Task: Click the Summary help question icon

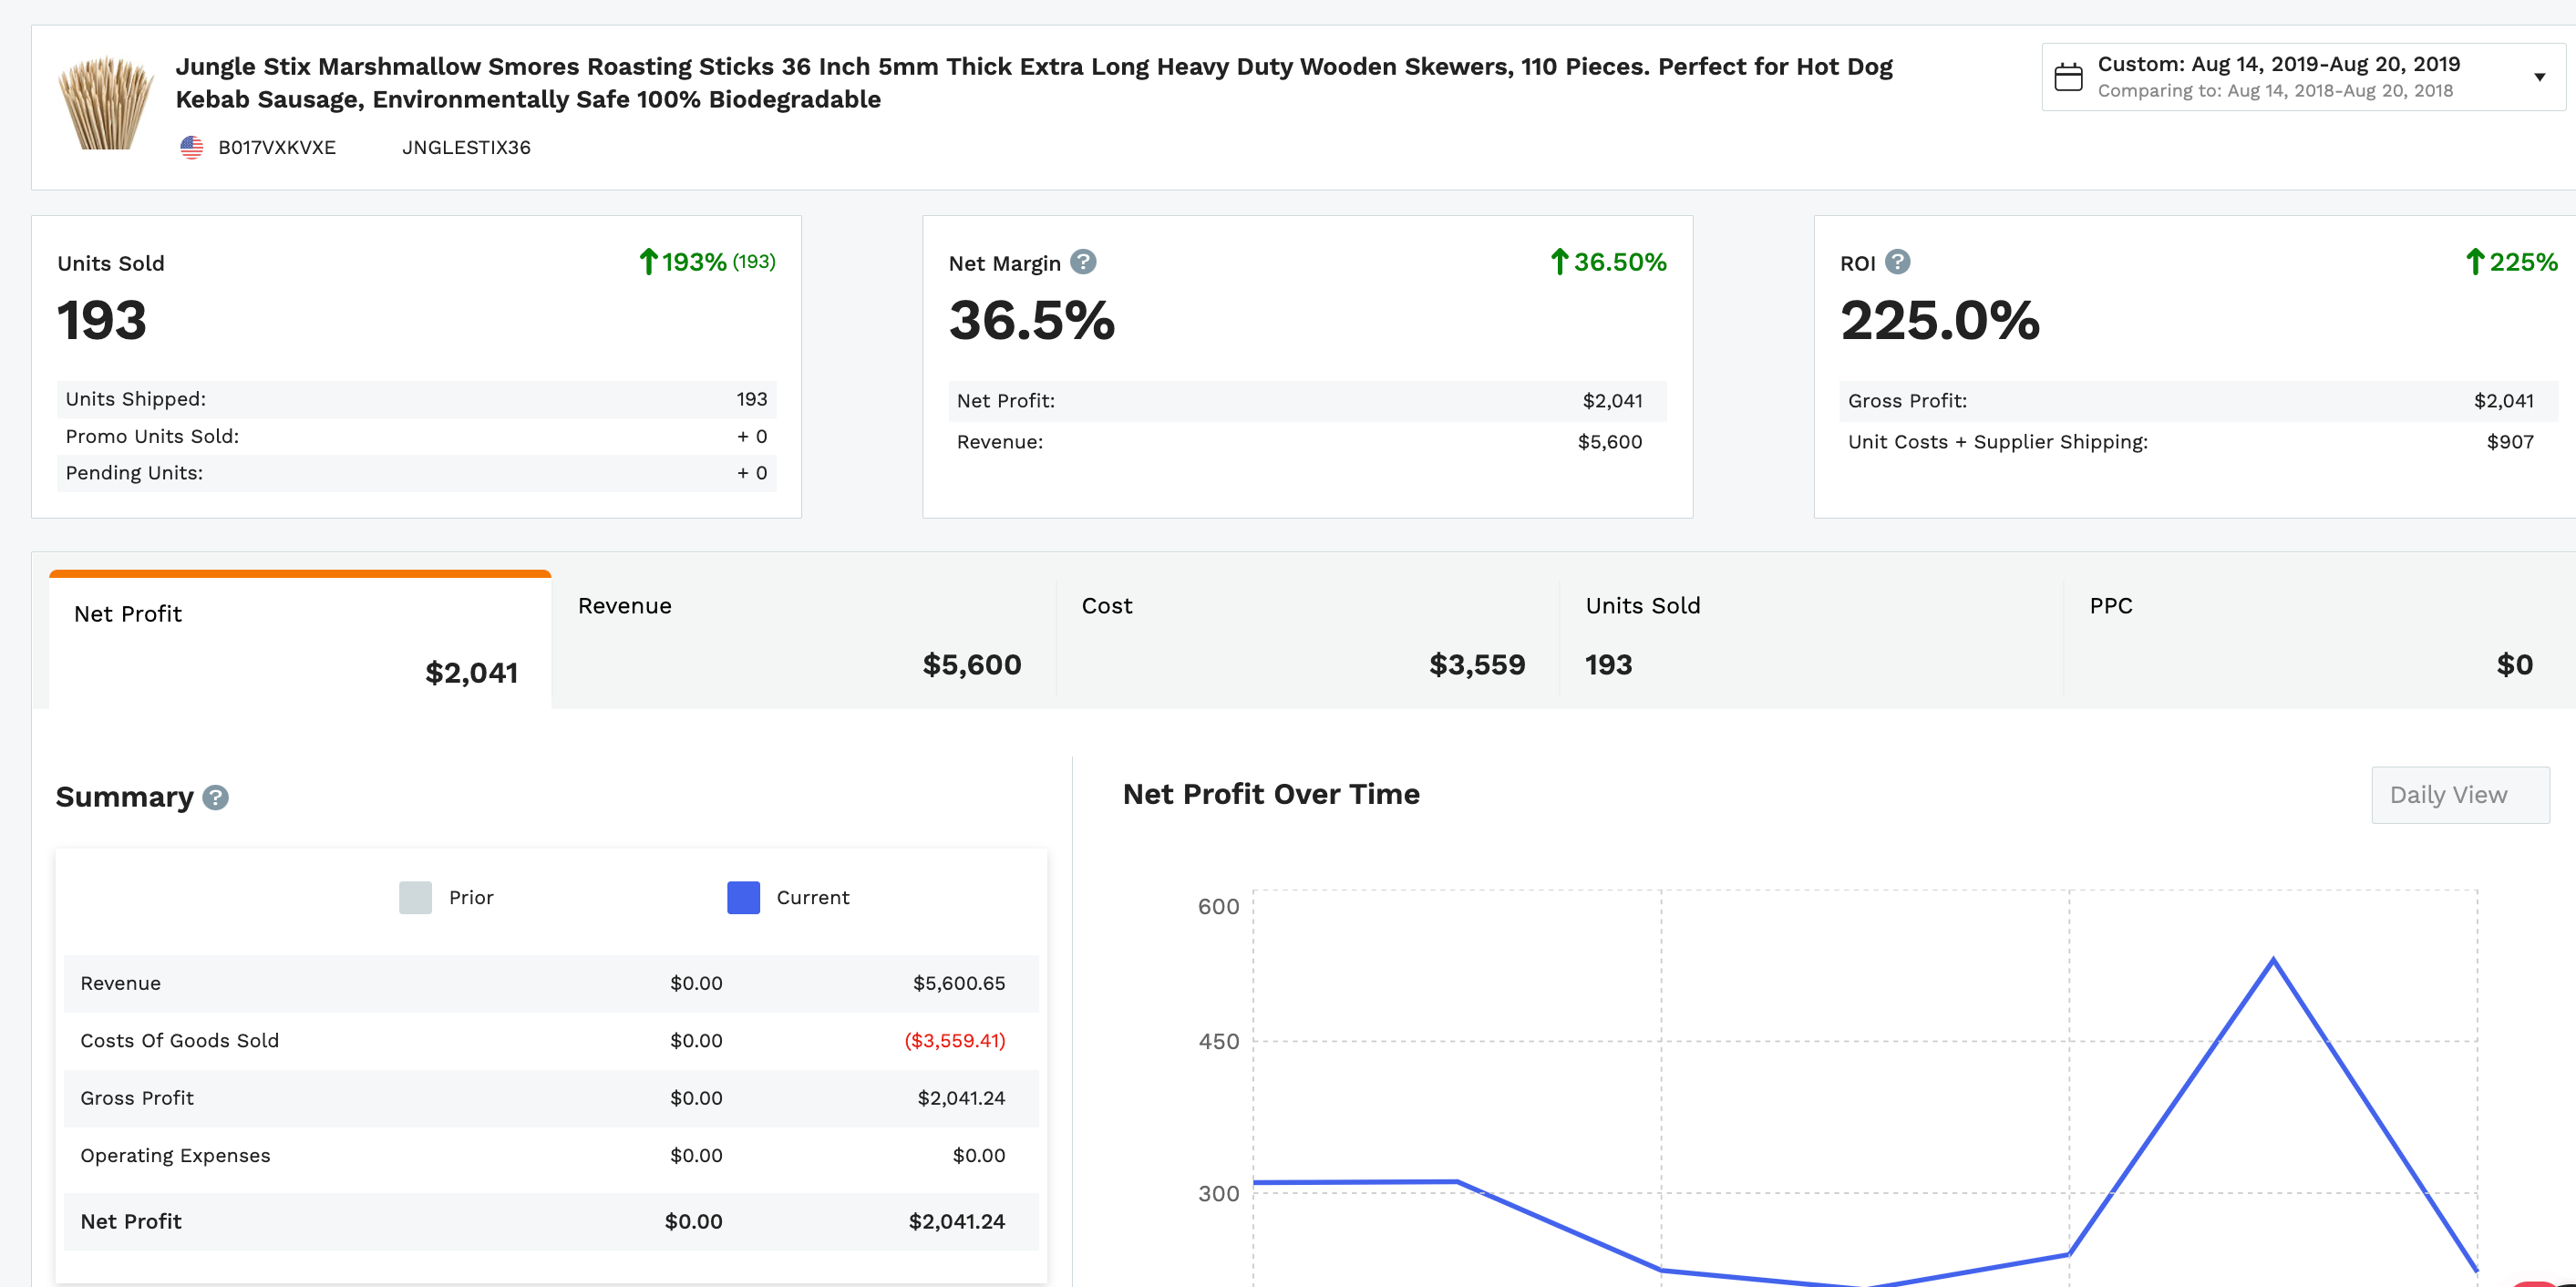Action: (x=215, y=797)
